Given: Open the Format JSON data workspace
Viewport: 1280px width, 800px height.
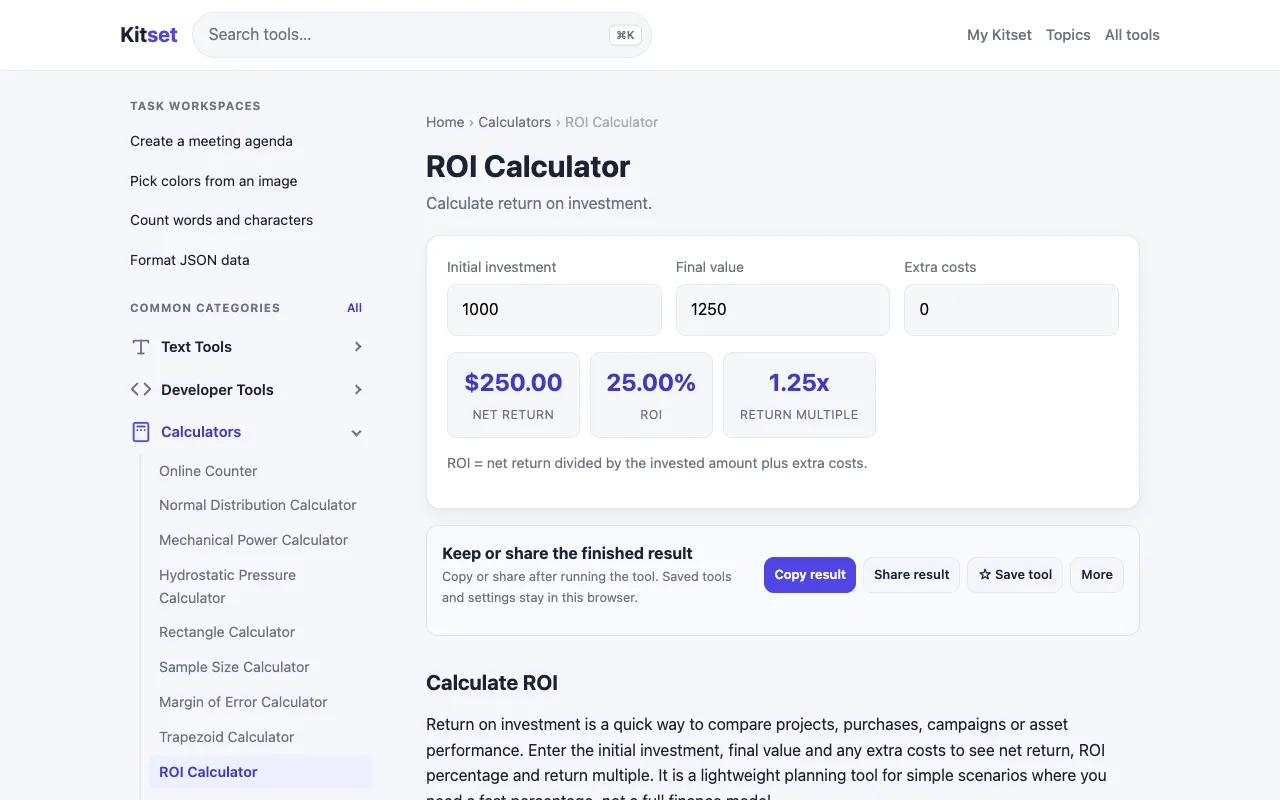Looking at the screenshot, I should pos(190,260).
